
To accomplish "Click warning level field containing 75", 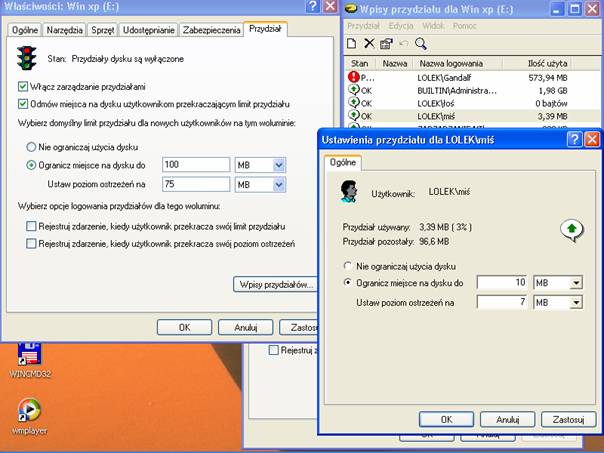I will (x=196, y=185).
